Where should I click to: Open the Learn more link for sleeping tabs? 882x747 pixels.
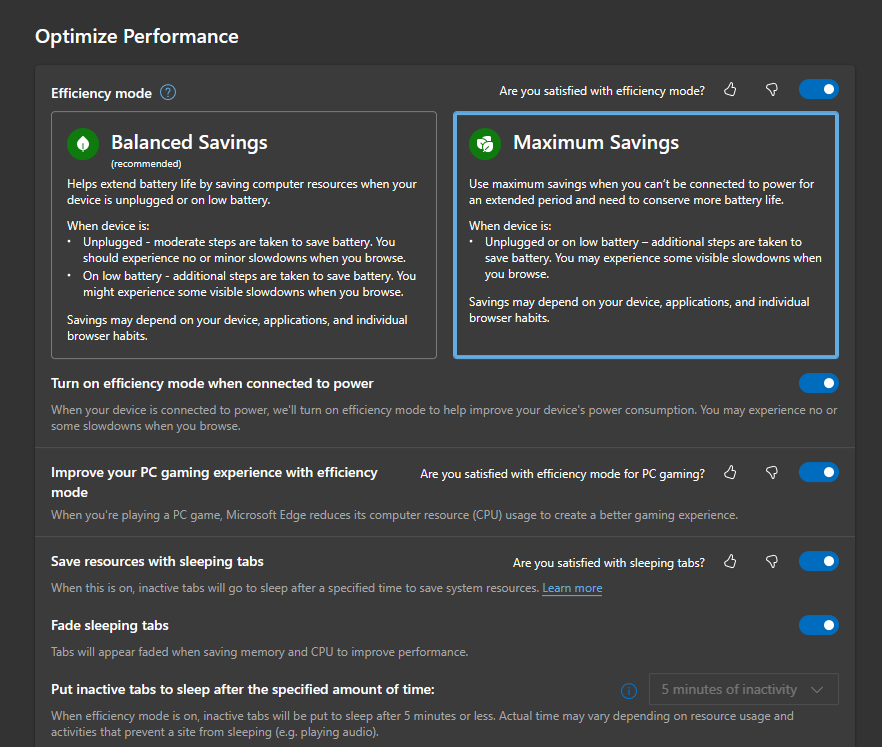[572, 588]
